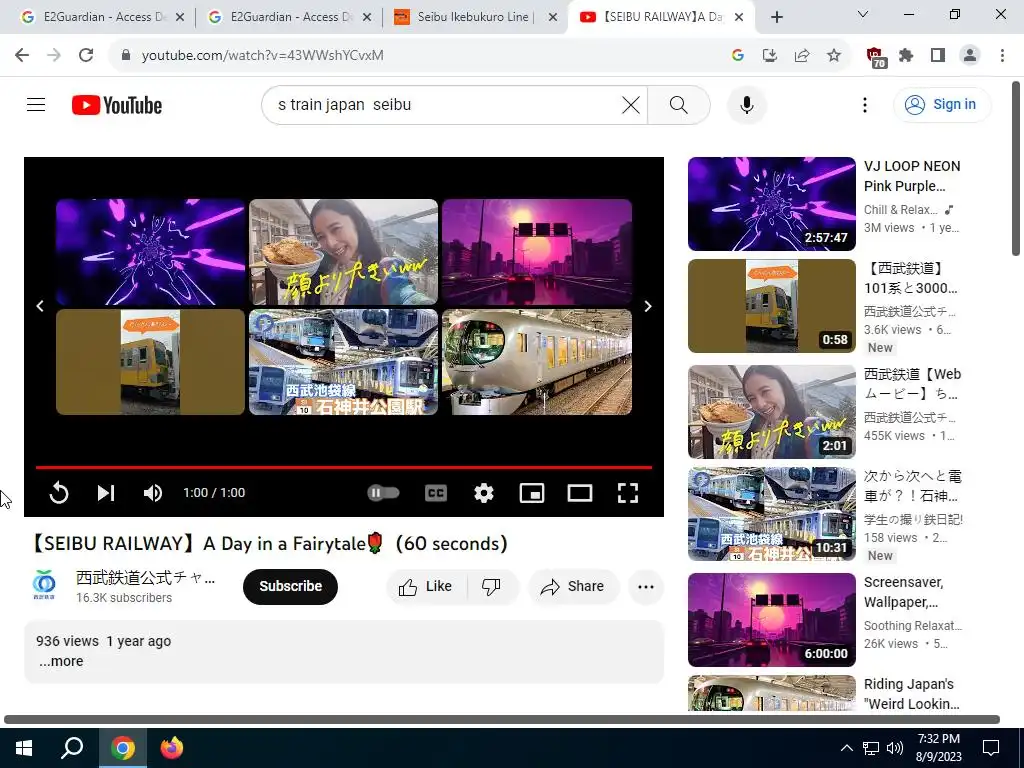The image size is (1024, 768).
Task: Expand description with ...more
Action: click(x=61, y=661)
